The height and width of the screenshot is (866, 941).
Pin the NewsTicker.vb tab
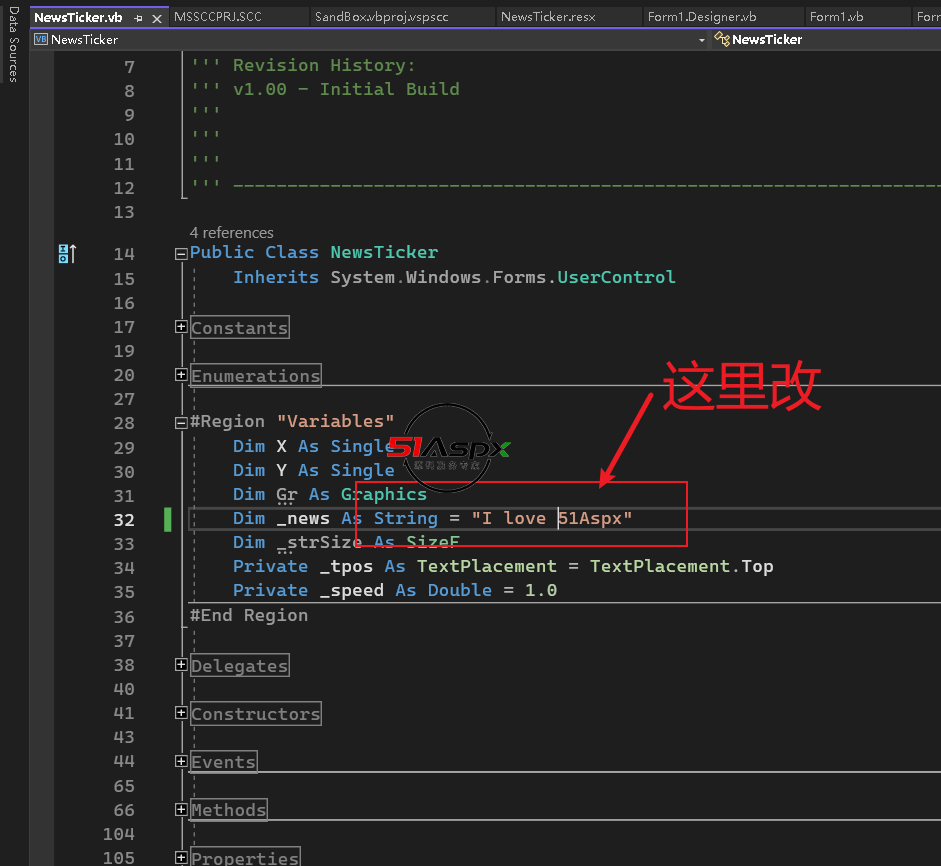point(138,18)
